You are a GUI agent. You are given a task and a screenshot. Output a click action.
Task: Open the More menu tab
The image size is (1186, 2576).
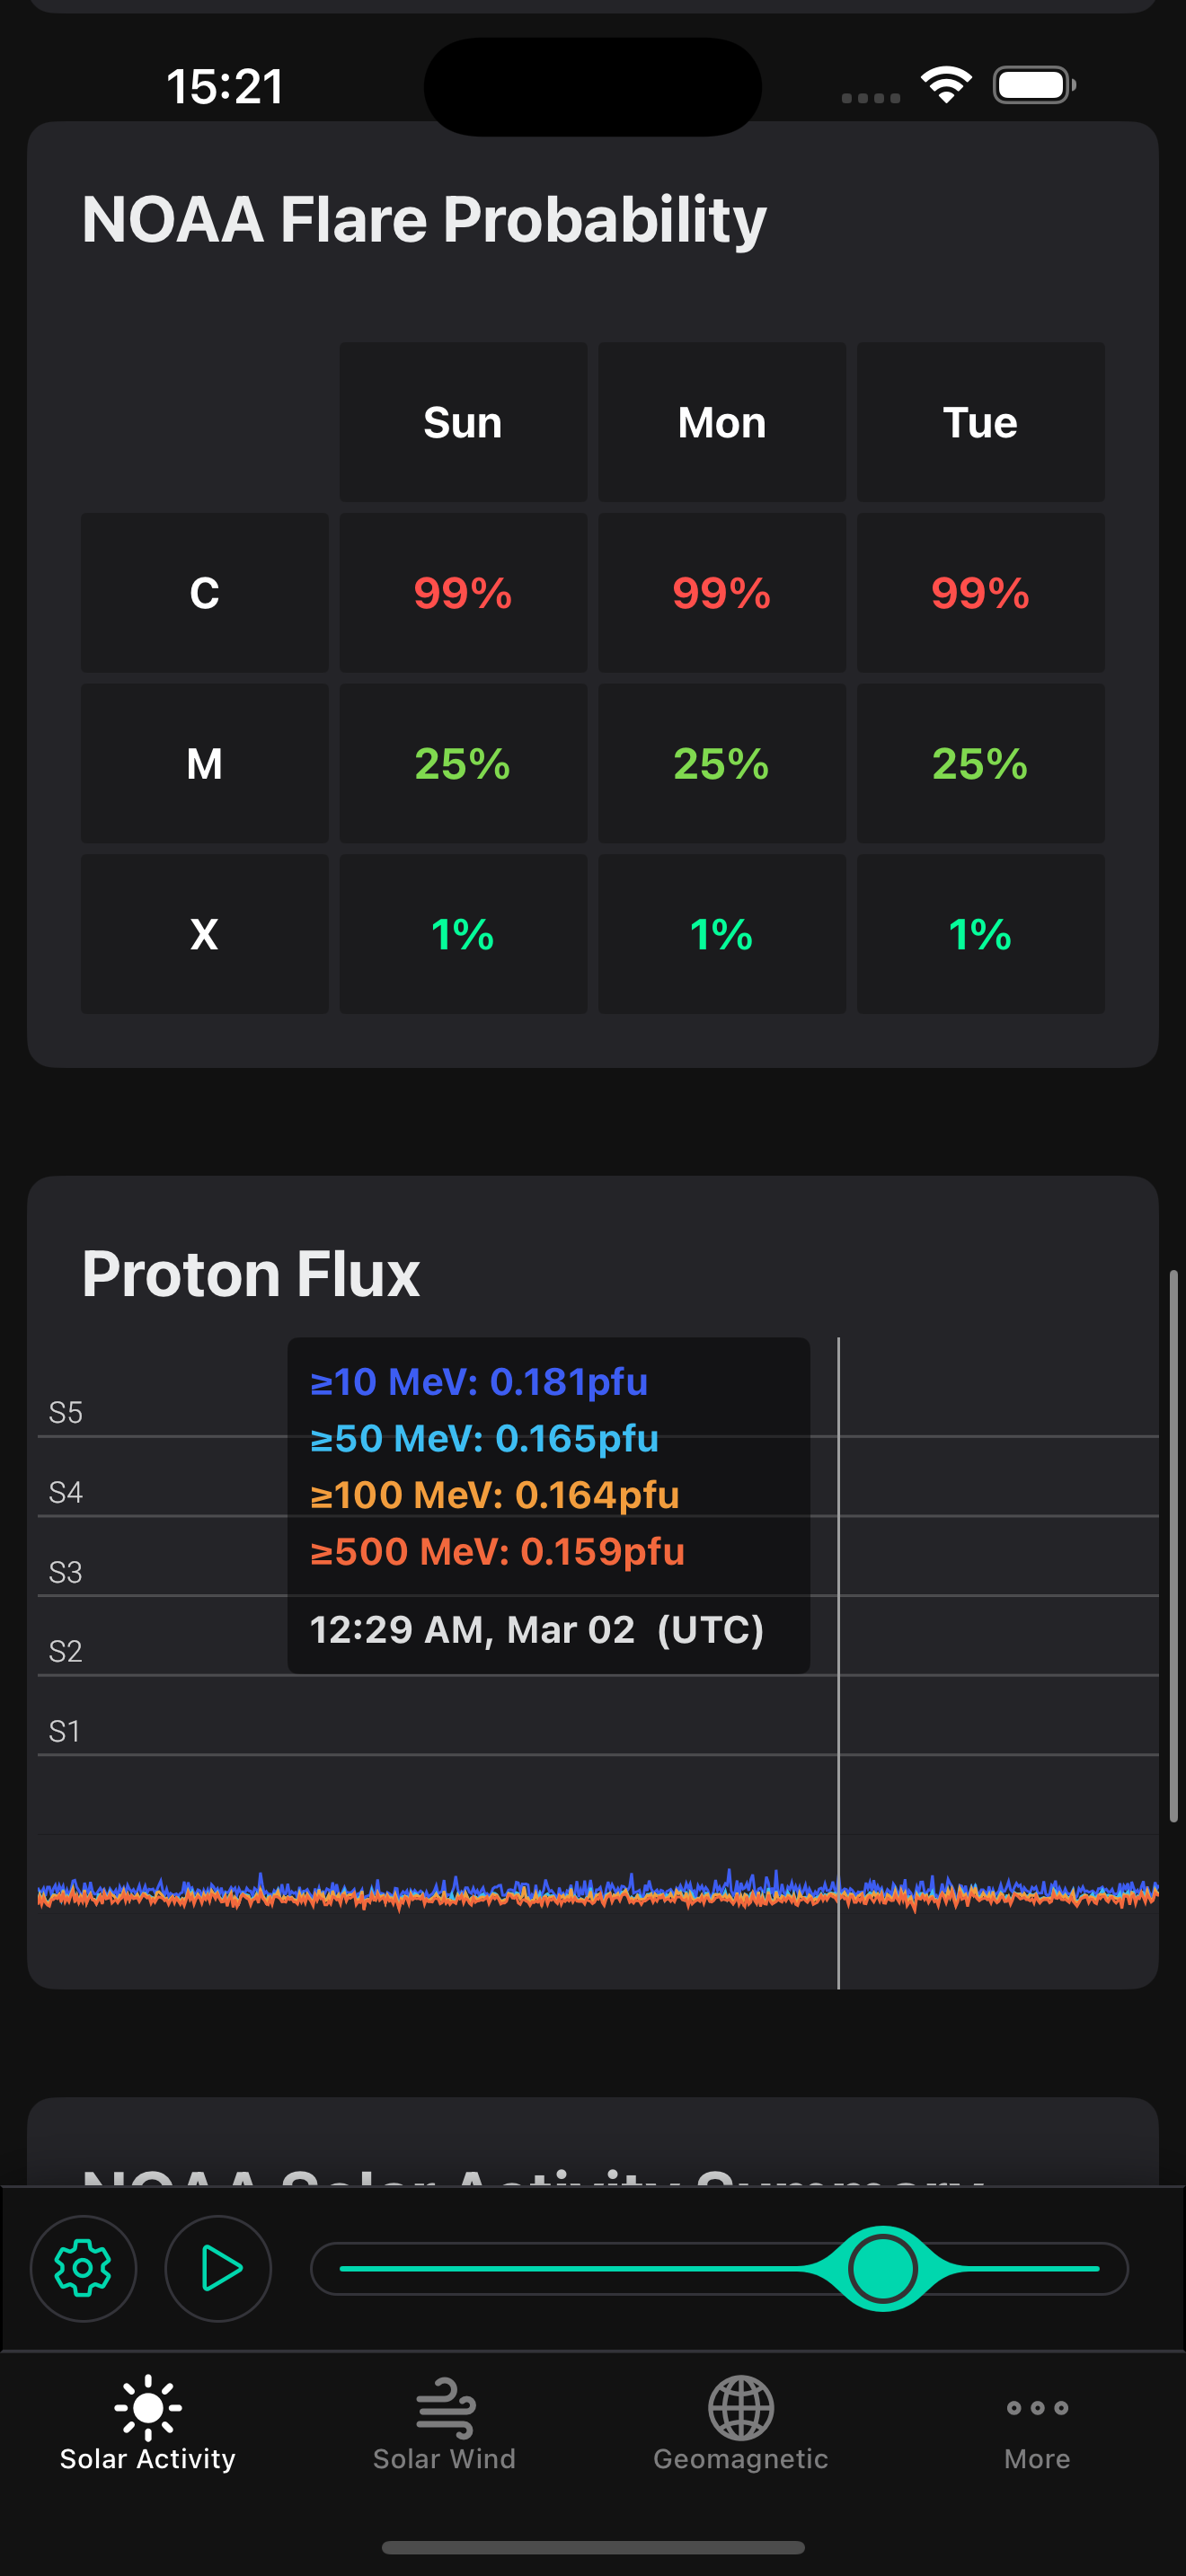point(1037,2426)
